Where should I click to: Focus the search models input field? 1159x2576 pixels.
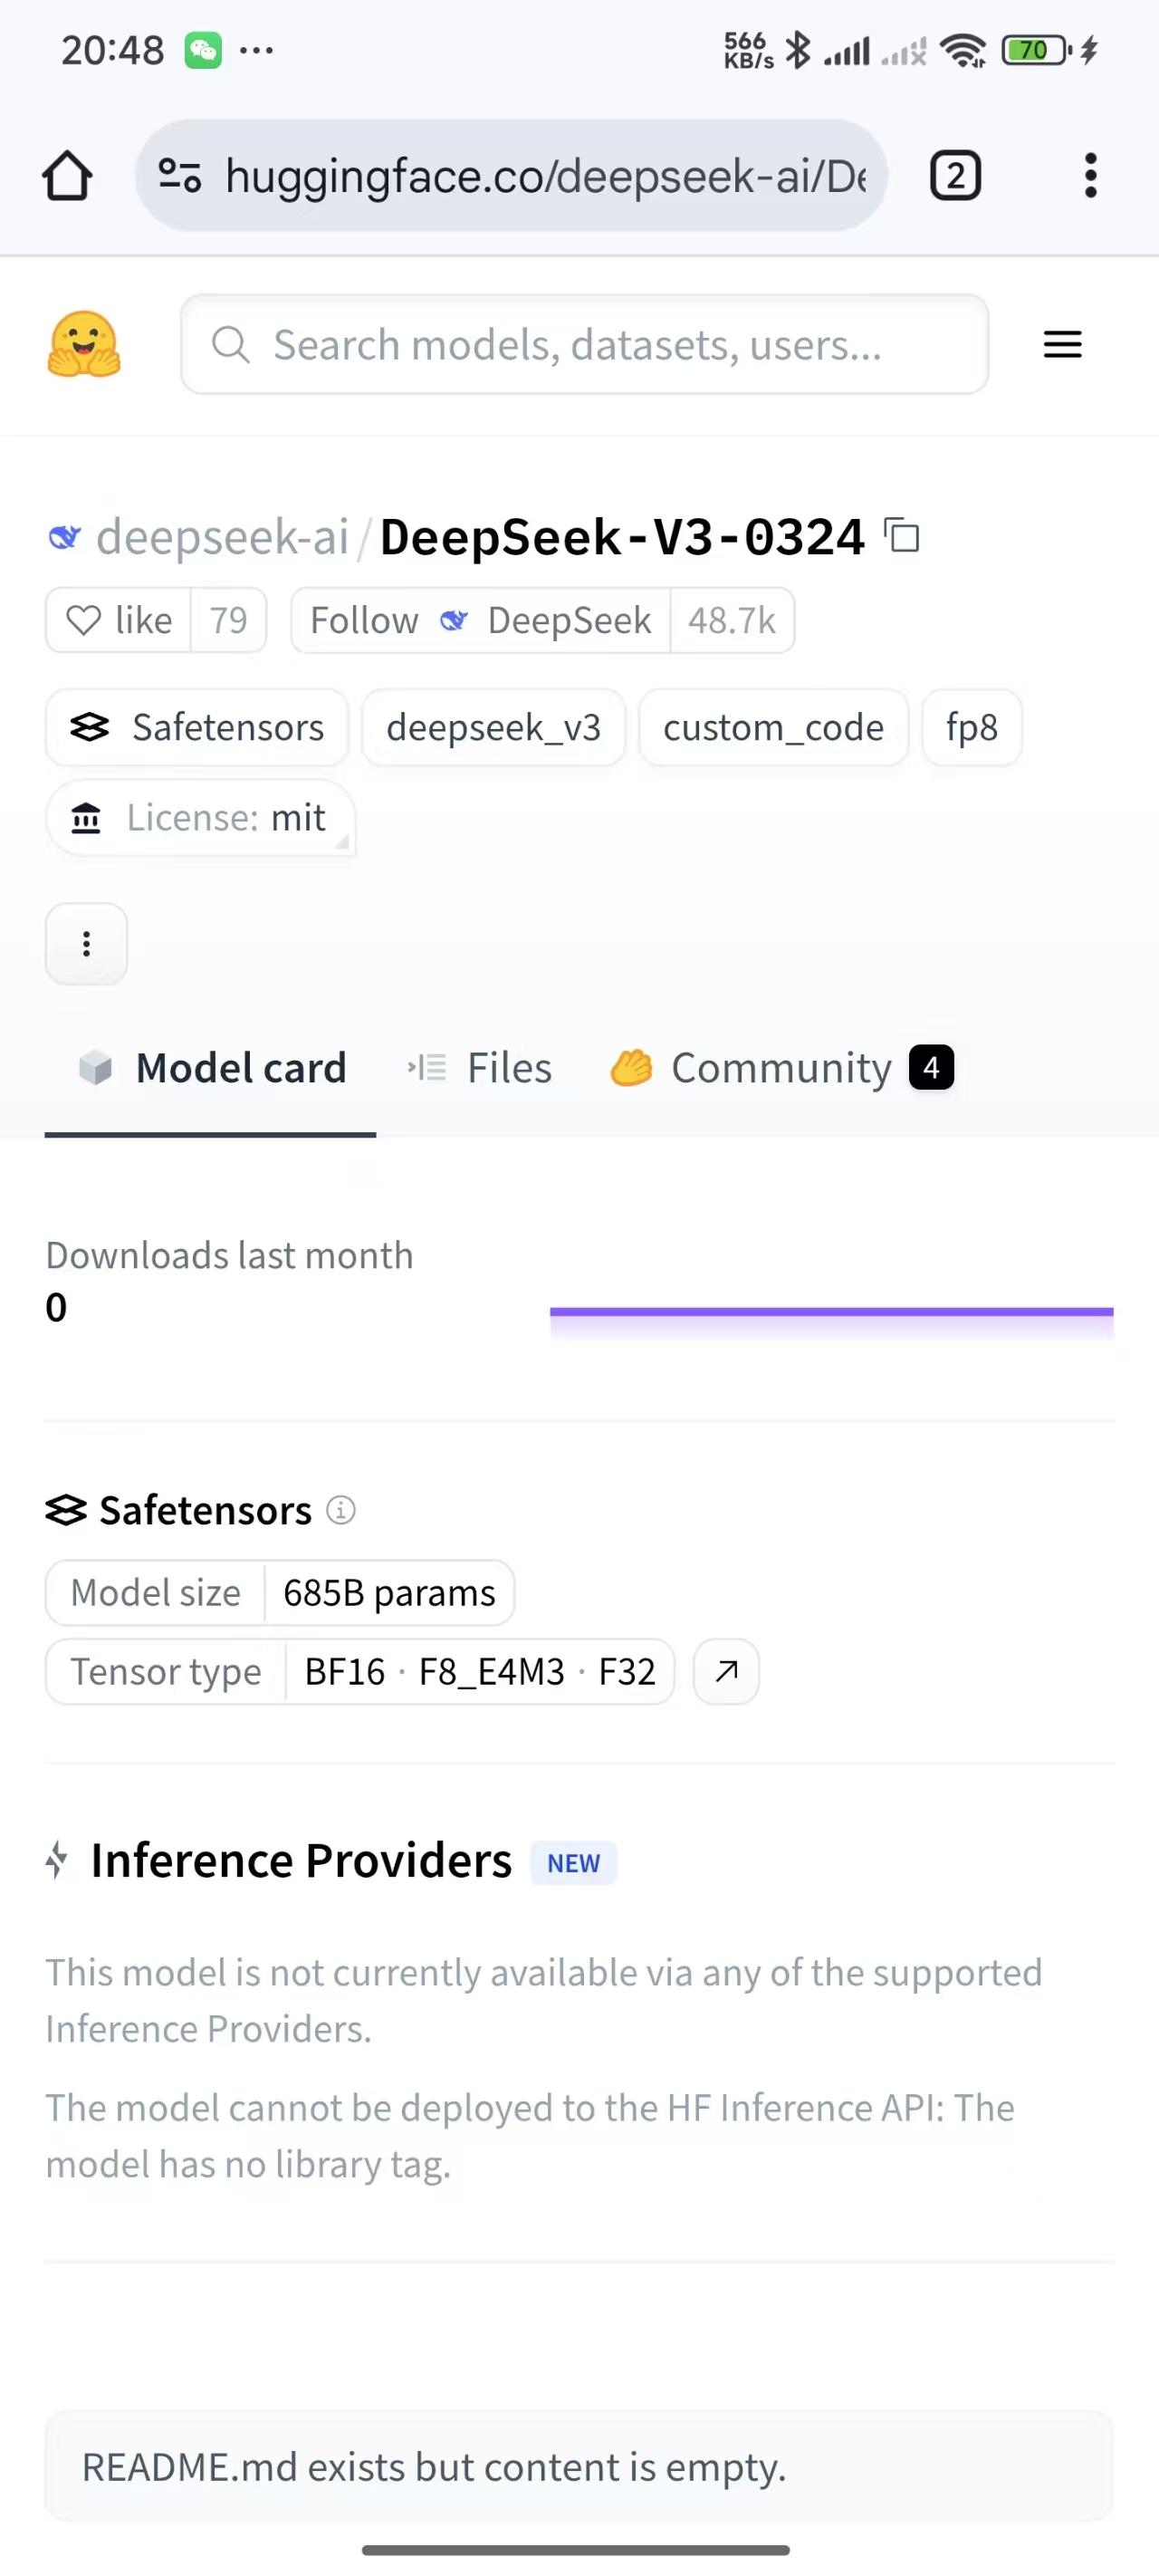click(x=584, y=344)
